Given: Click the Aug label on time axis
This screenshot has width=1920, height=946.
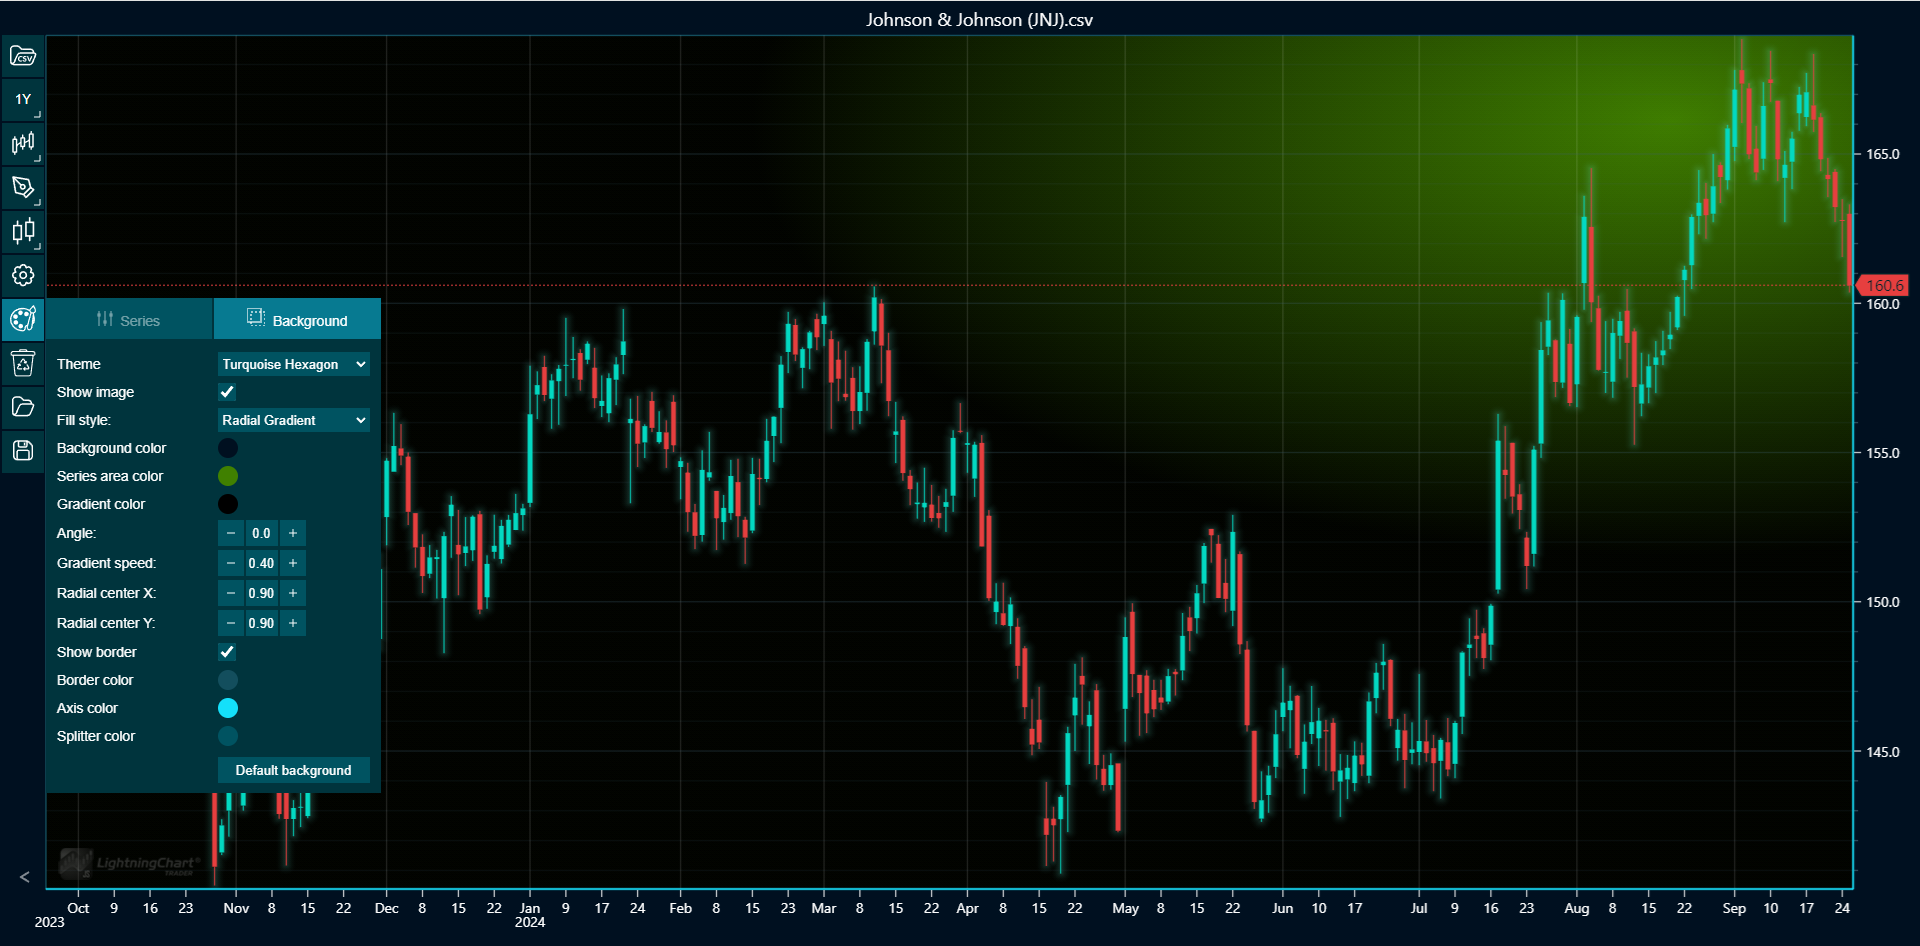Looking at the screenshot, I should (x=1576, y=908).
